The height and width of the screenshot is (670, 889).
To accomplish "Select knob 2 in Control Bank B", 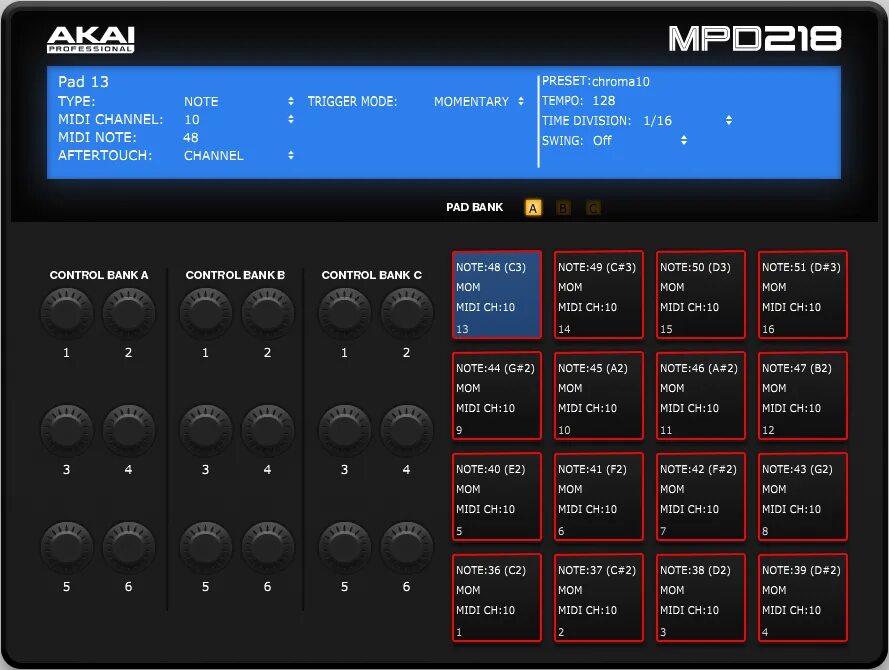I will point(267,313).
